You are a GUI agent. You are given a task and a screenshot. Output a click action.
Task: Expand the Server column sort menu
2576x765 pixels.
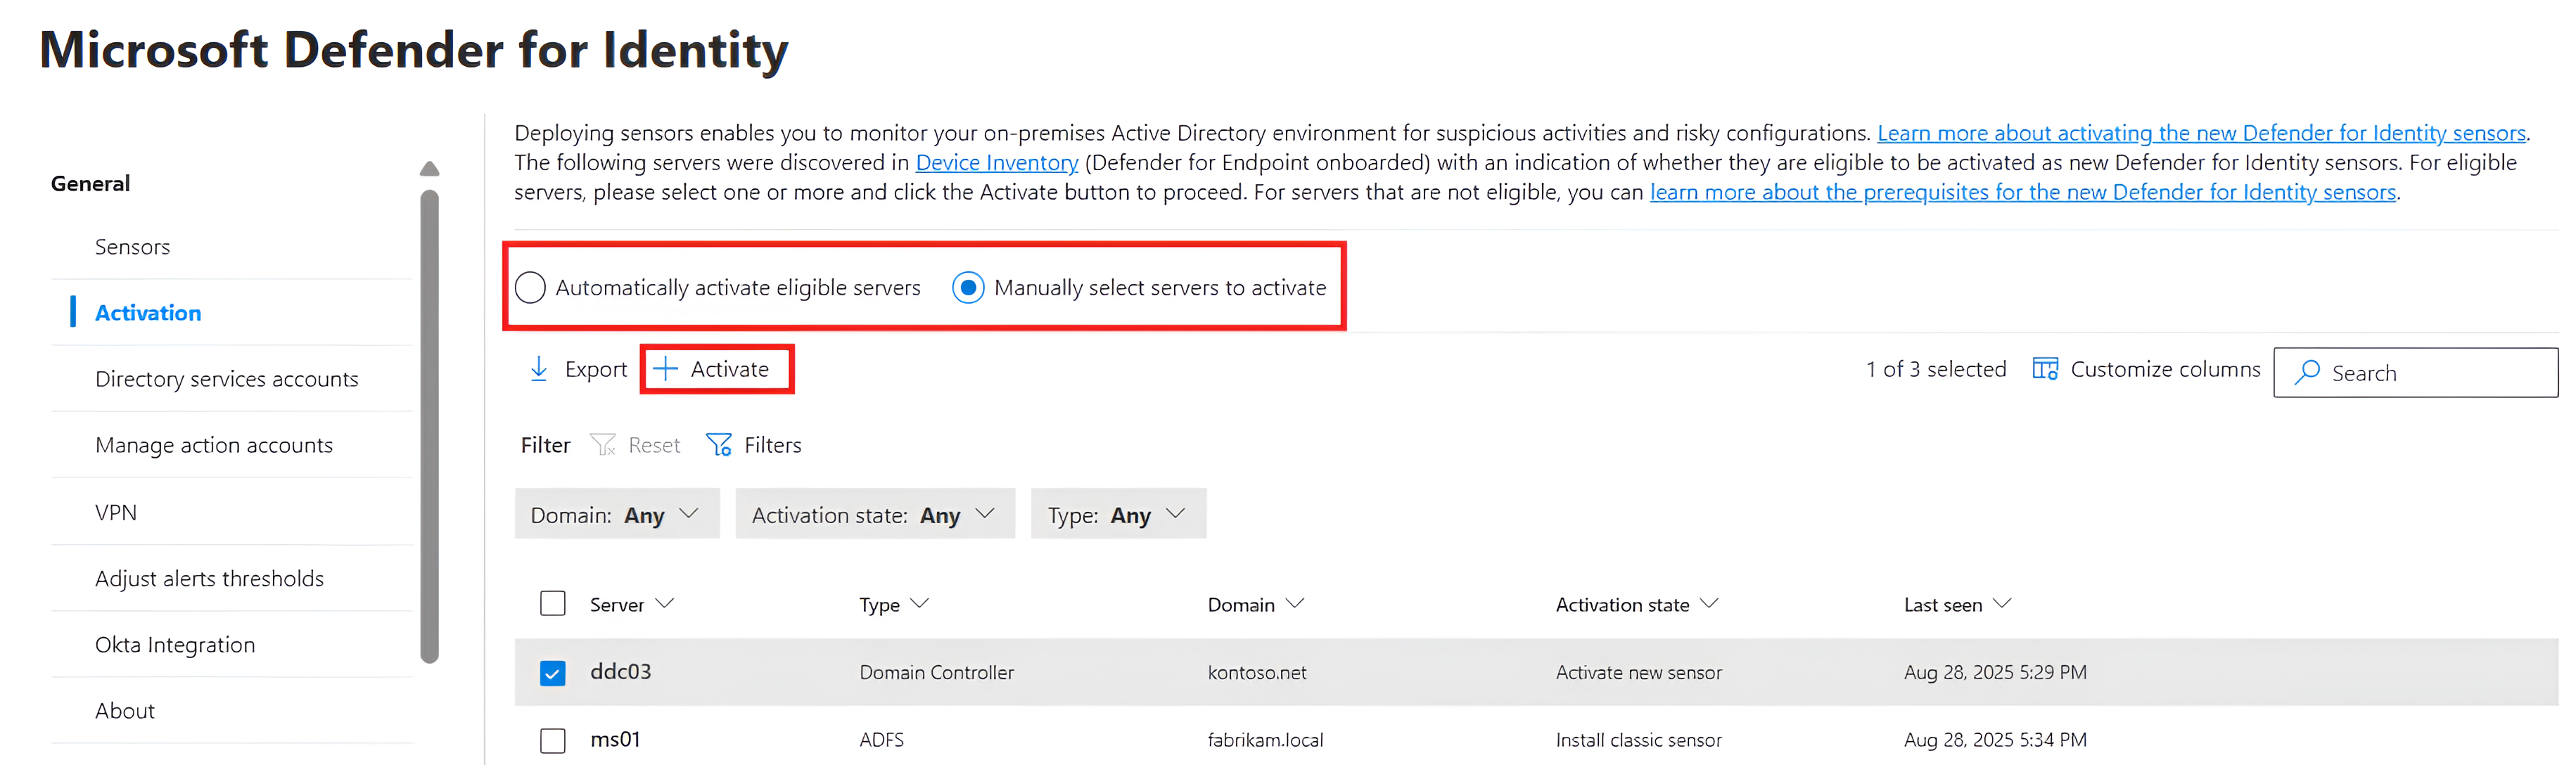[x=663, y=603]
